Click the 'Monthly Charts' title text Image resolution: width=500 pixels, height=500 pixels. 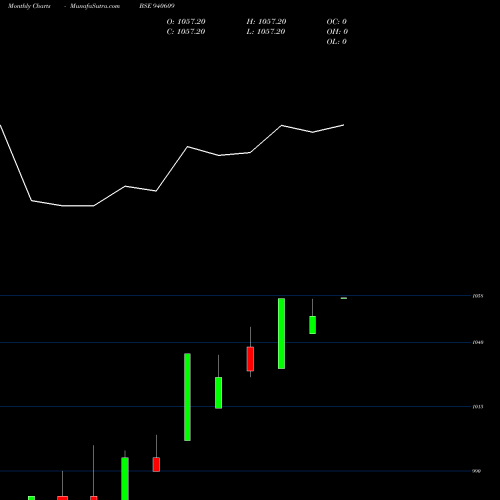tap(29, 6)
